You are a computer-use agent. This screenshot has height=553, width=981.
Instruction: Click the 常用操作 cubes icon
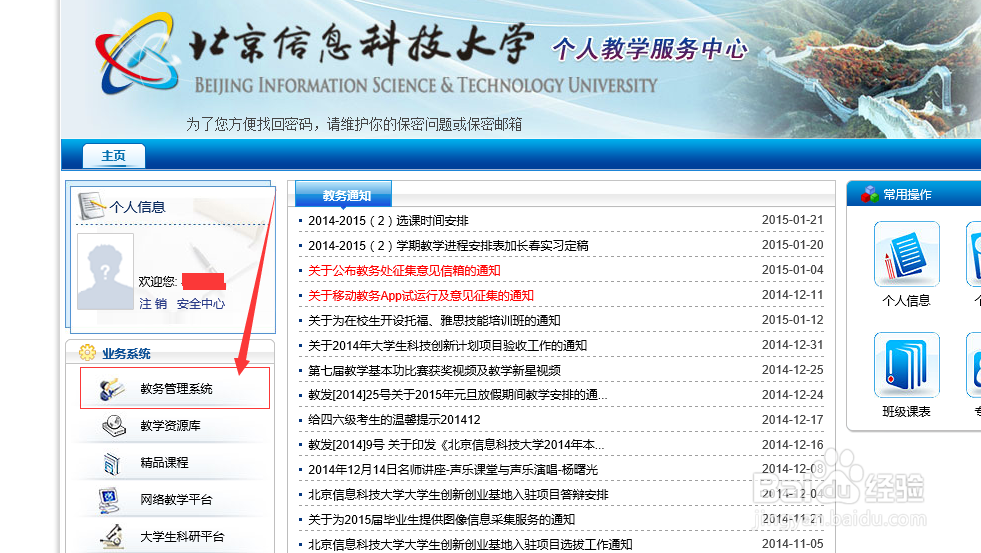coord(870,194)
